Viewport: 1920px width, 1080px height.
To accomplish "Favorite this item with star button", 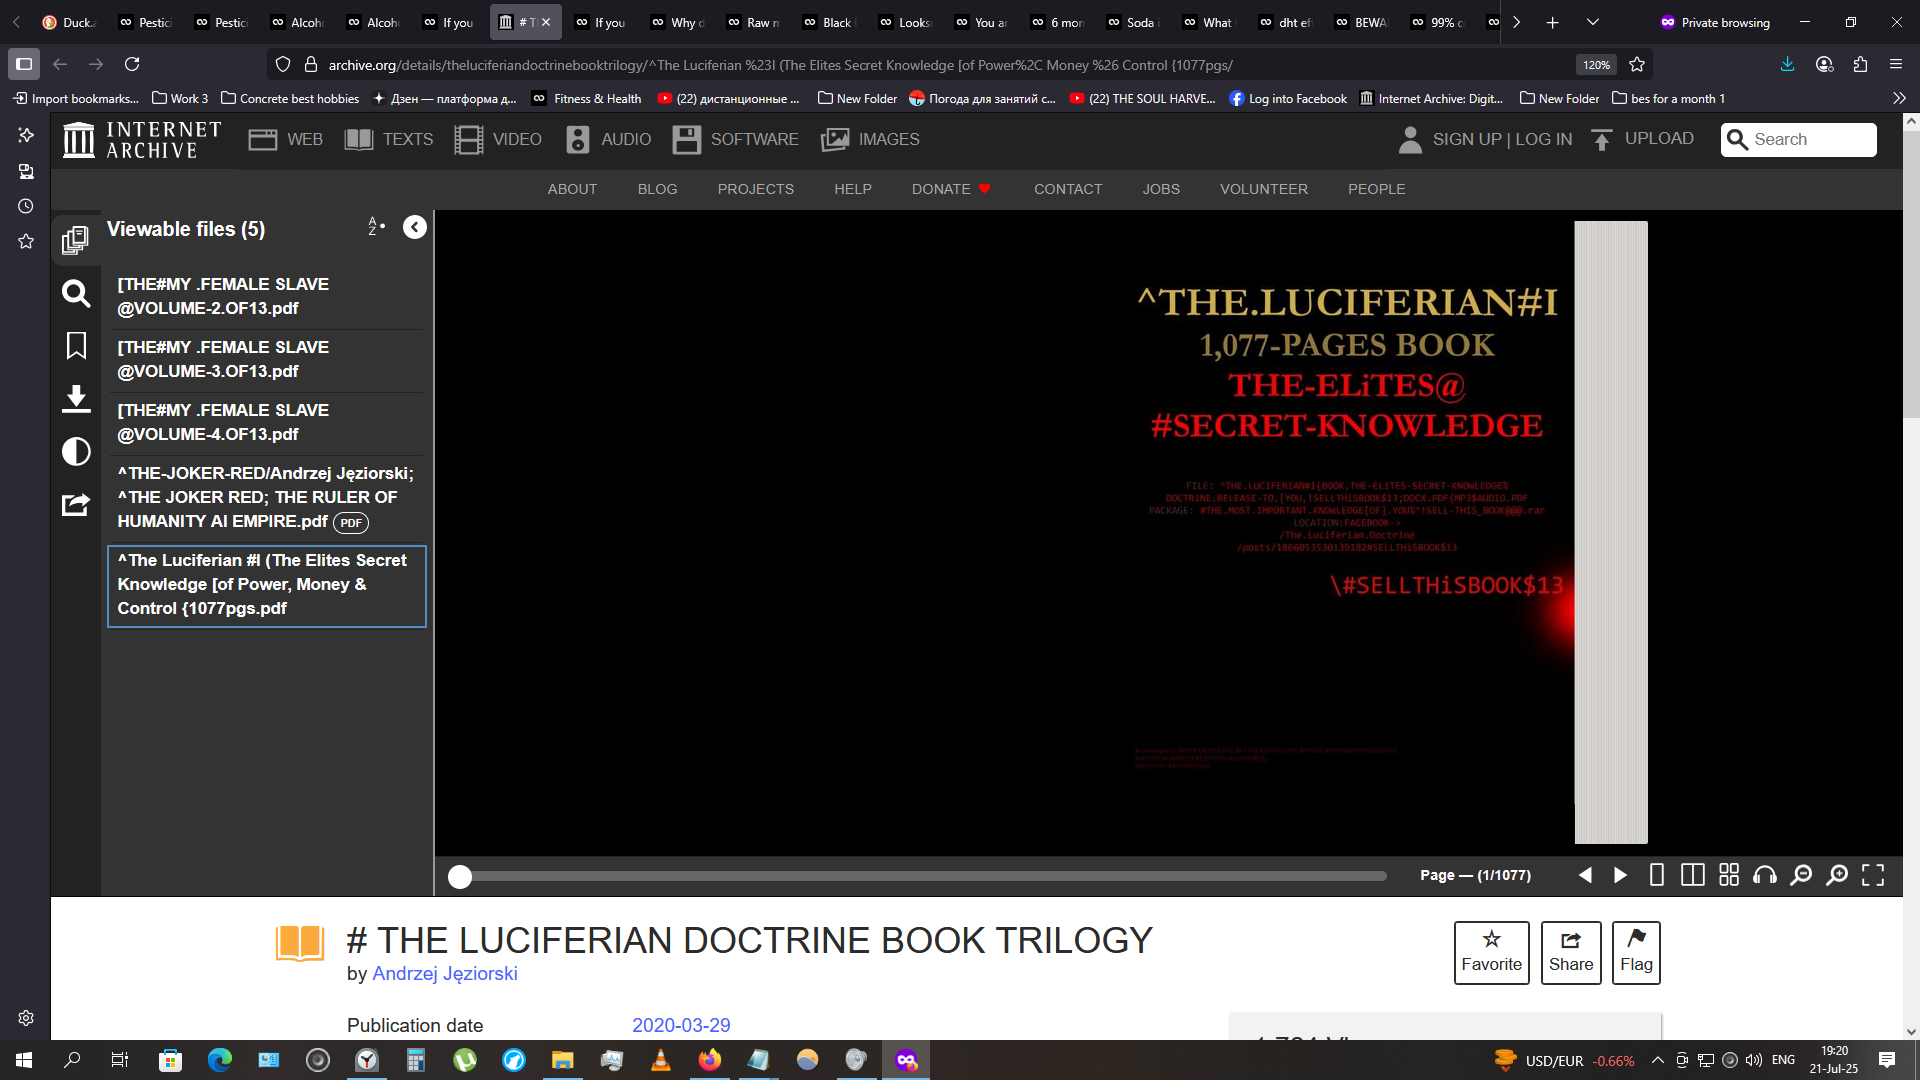I will (1492, 952).
